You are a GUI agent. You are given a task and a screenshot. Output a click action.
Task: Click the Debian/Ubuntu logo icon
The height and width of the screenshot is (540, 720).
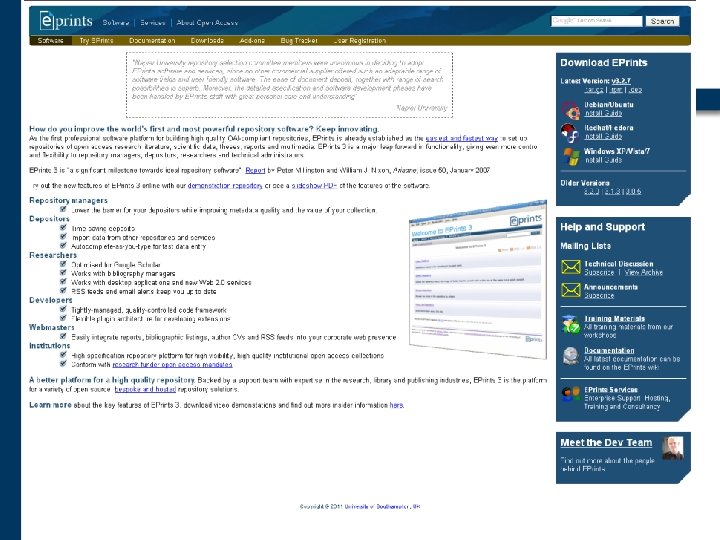[x=571, y=110]
